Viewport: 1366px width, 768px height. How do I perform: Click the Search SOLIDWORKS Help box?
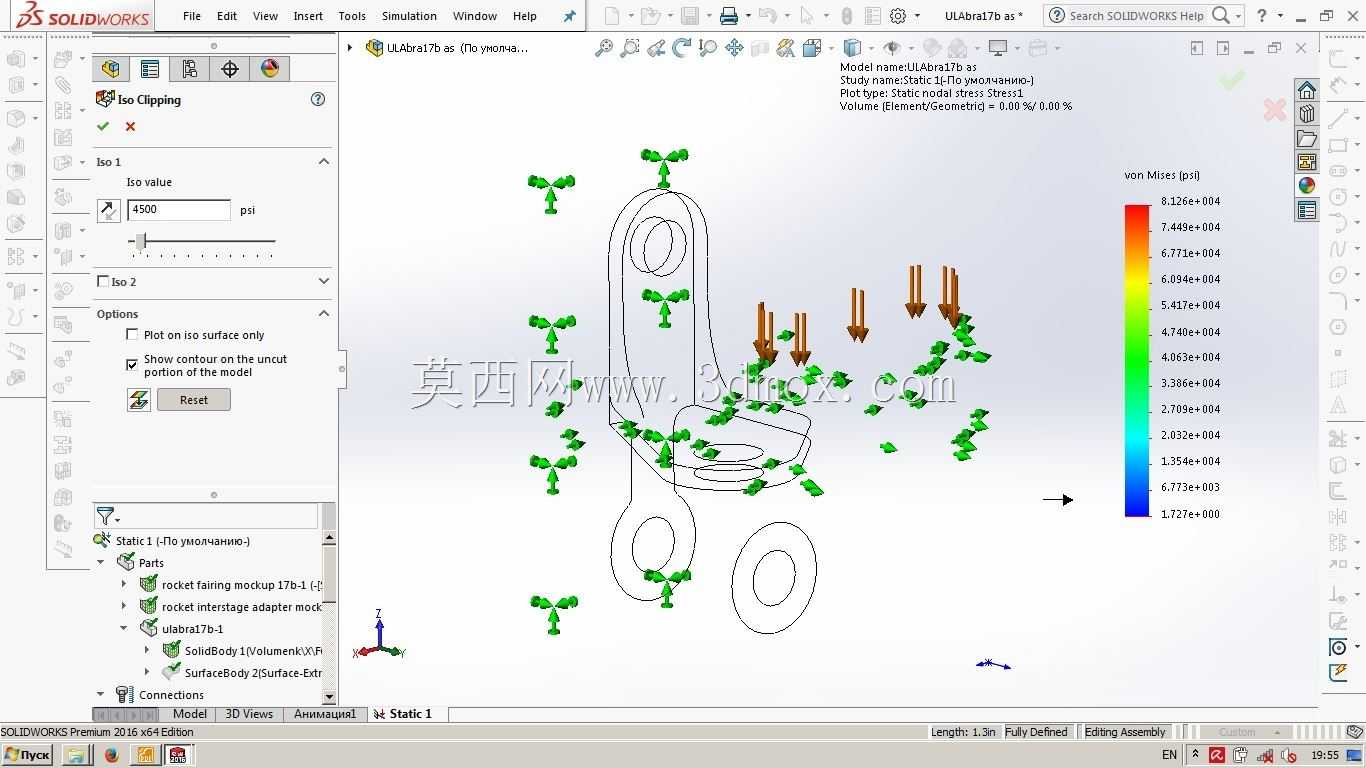pos(1138,16)
